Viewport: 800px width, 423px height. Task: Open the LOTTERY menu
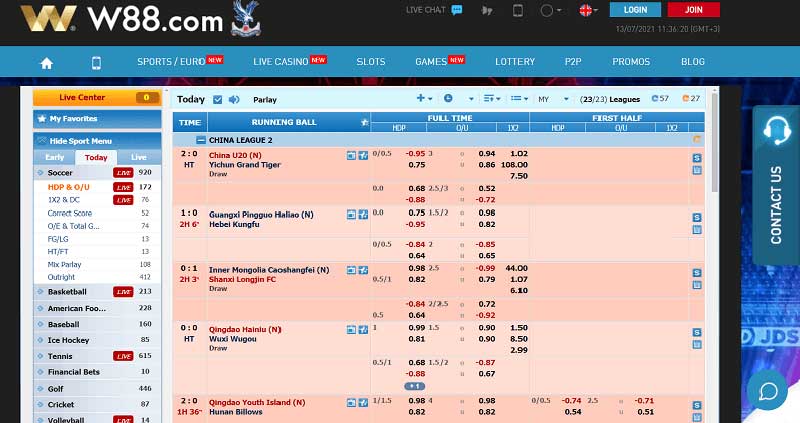[515, 62]
